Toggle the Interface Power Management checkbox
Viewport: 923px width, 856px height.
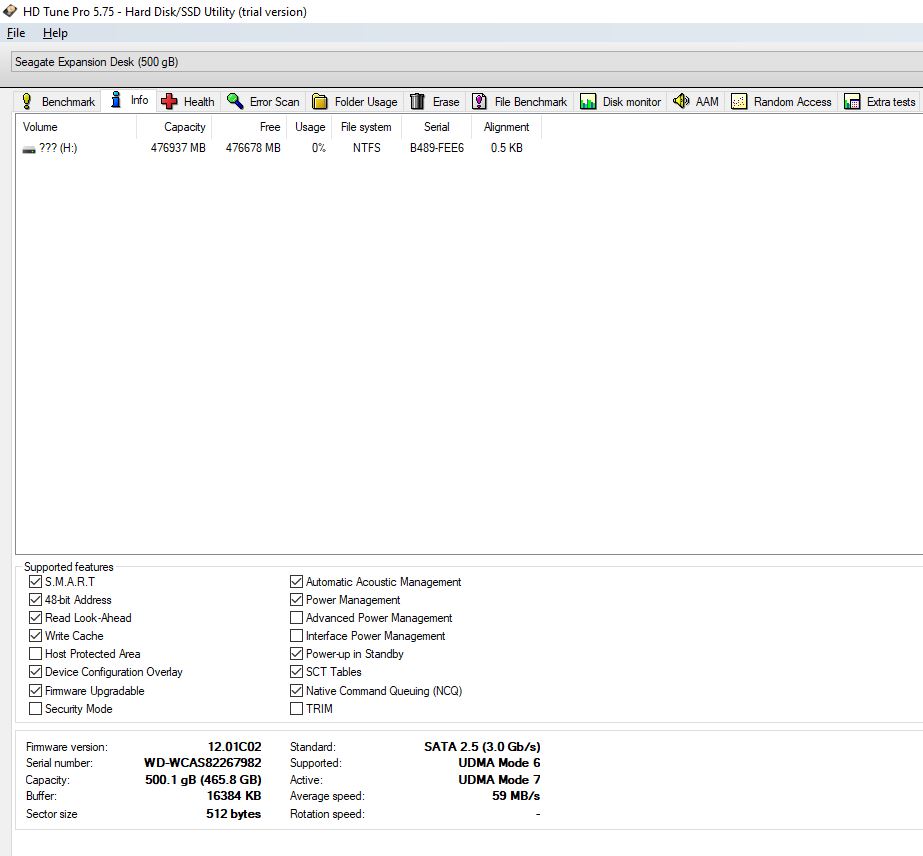[x=297, y=636]
